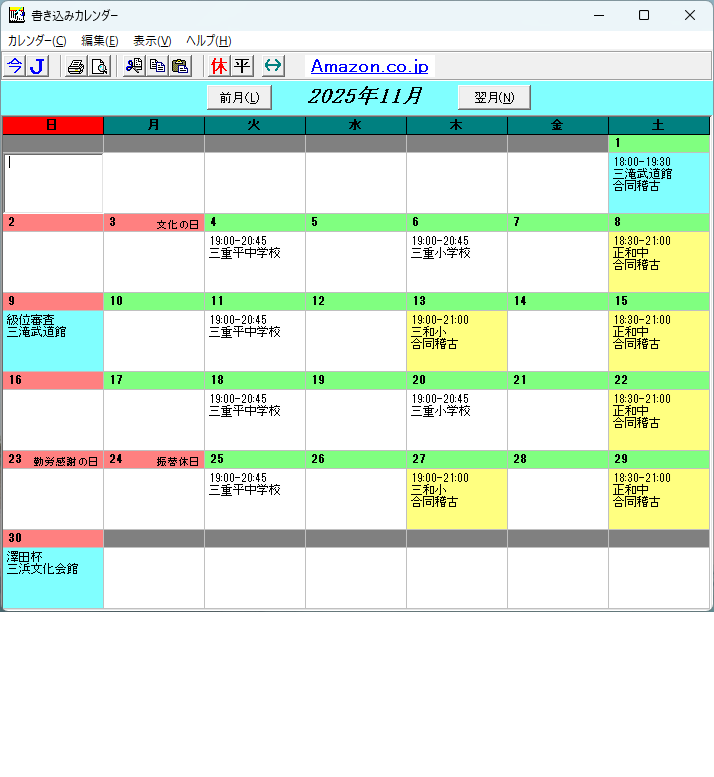Open the Amazon.co.jp link
Image resolution: width=714 pixels, height=777 pixels.
pyautogui.click(x=369, y=66)
